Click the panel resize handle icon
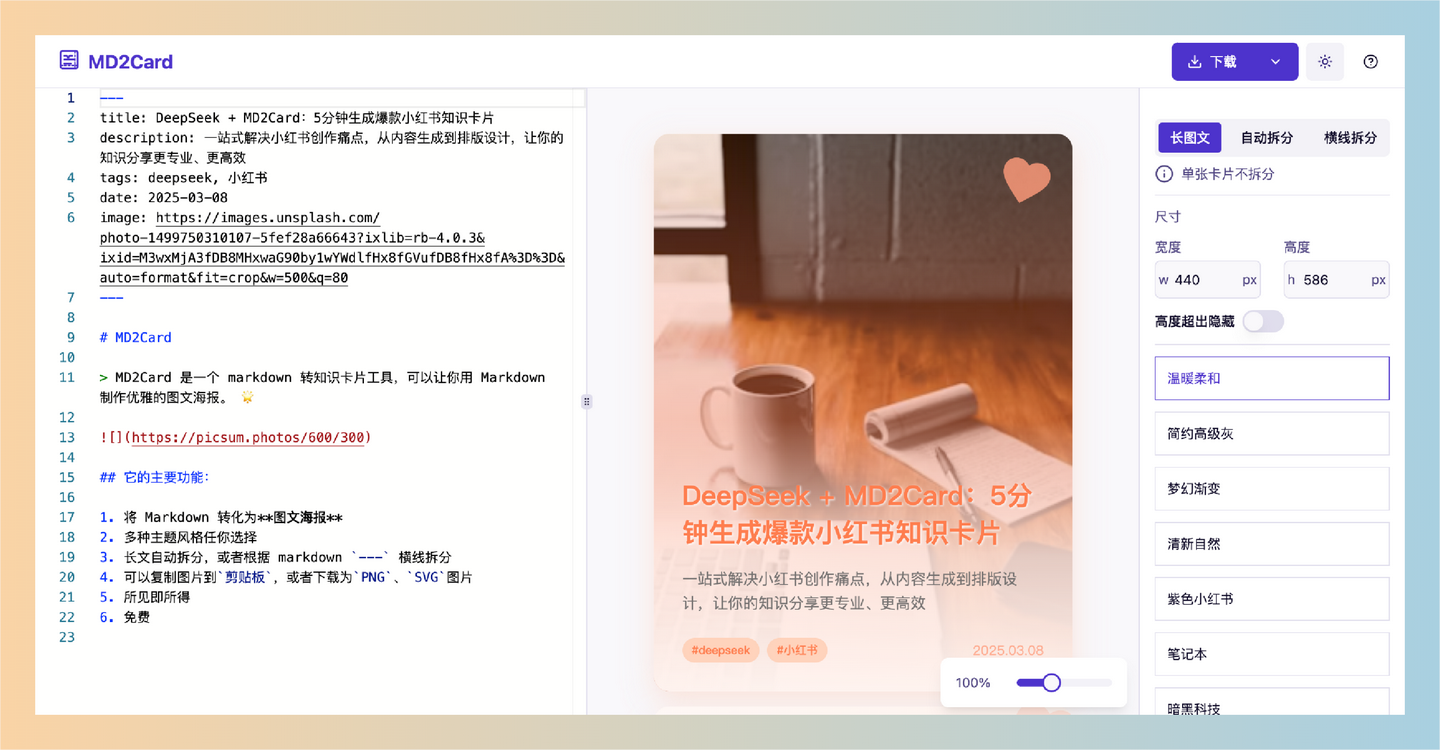This screenshot has height=750, width=1440. click(x=586, y=401)
